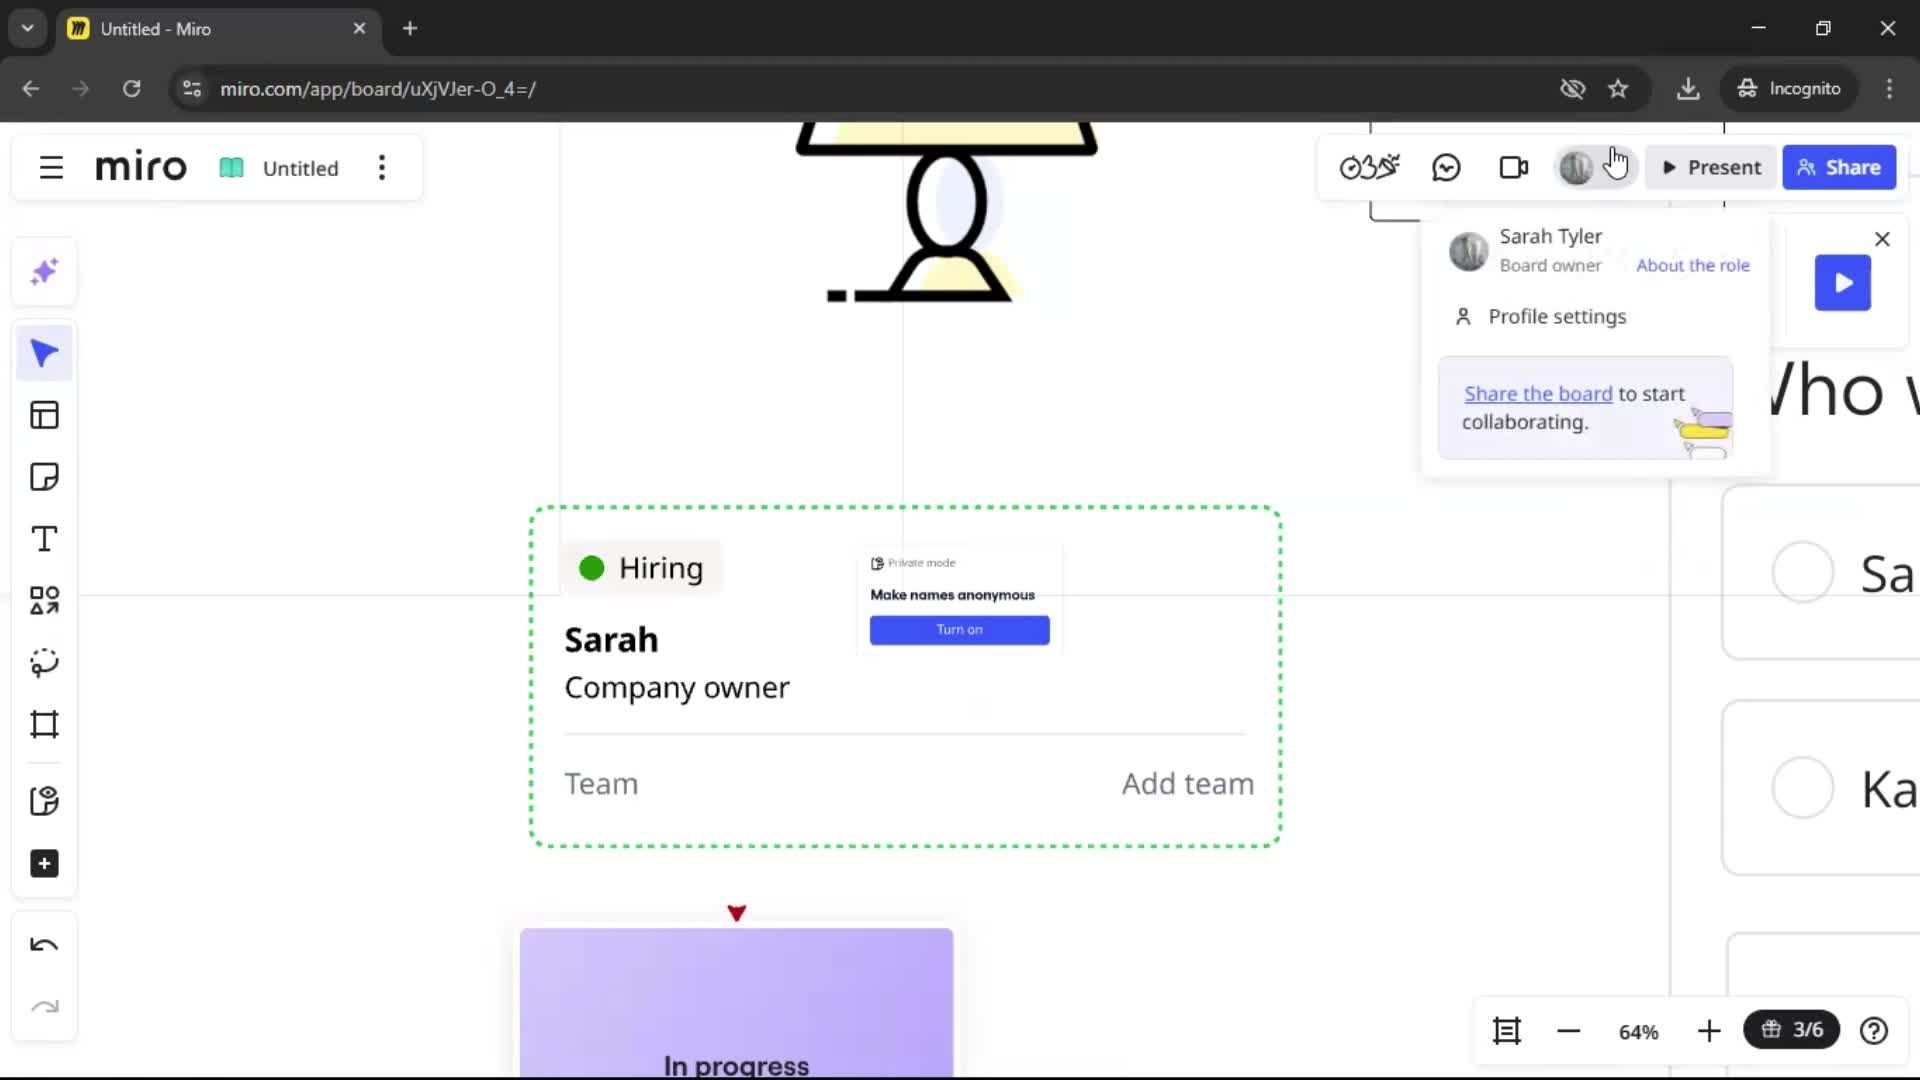Screen dimensions: 1920x1080
Task: Select the In progress purple card
Action: (736, 1003)
